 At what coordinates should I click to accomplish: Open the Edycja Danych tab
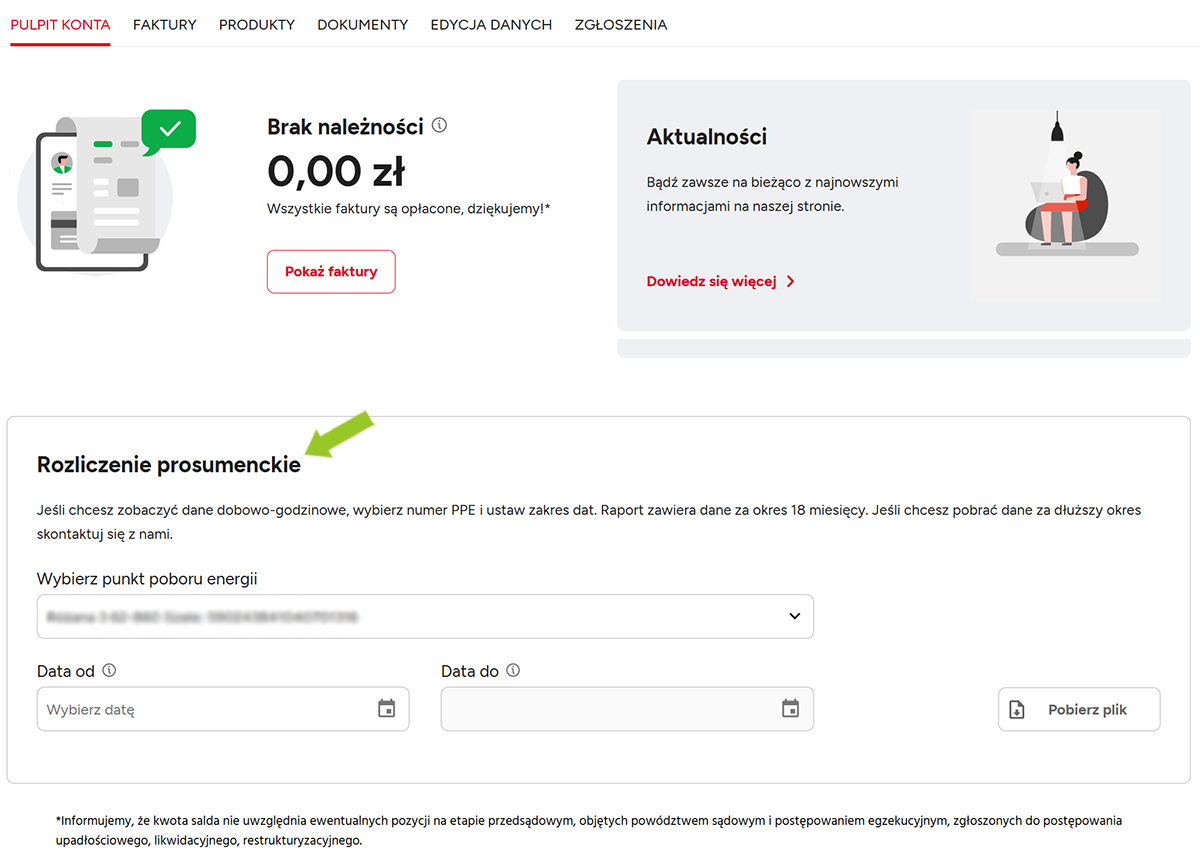coord(491,25)
